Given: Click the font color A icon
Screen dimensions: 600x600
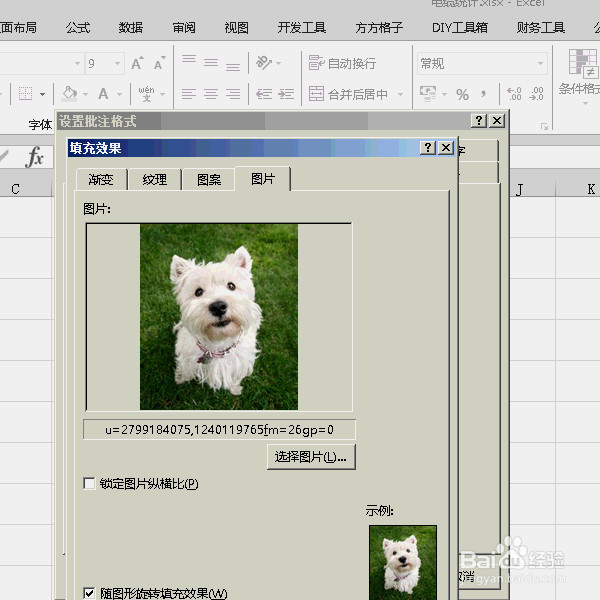Looking at the screenshot, I should click(103, 94).
